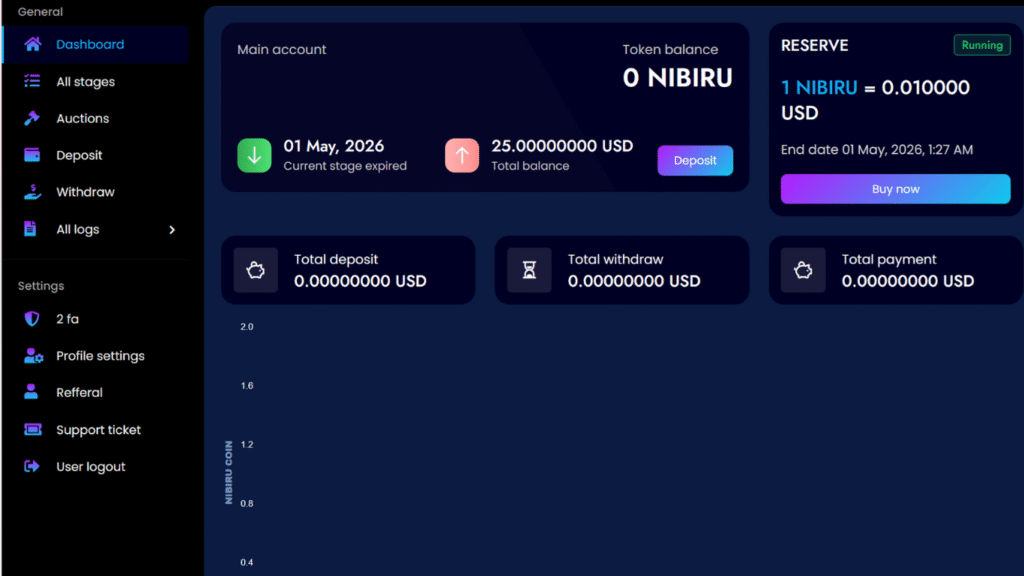Viewport: 1024px width, 576px height.
Task: Click the green Running status badge
Action: pyautogui.click(x=981, y=45)
